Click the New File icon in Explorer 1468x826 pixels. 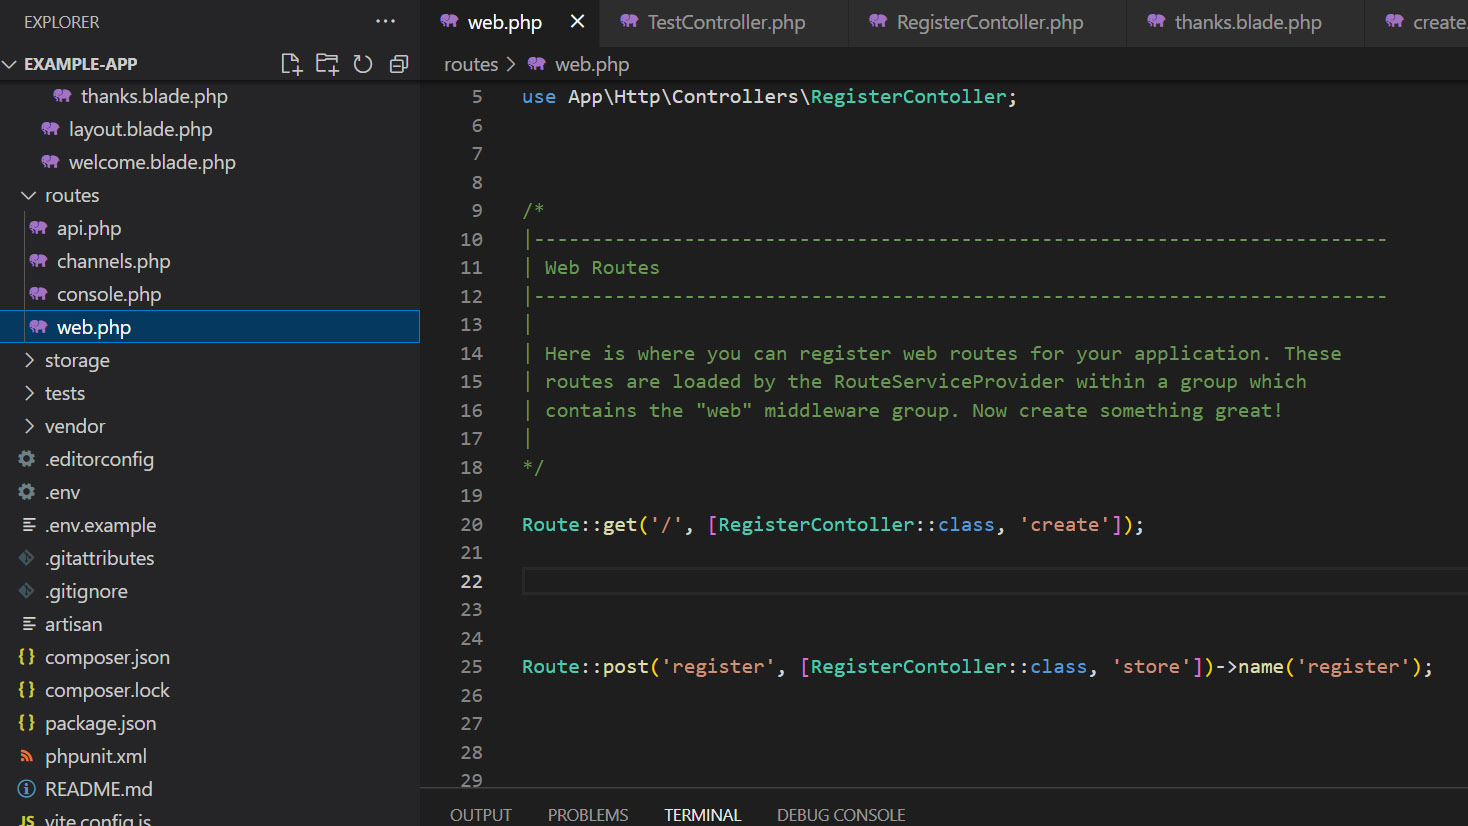point(291,64)
